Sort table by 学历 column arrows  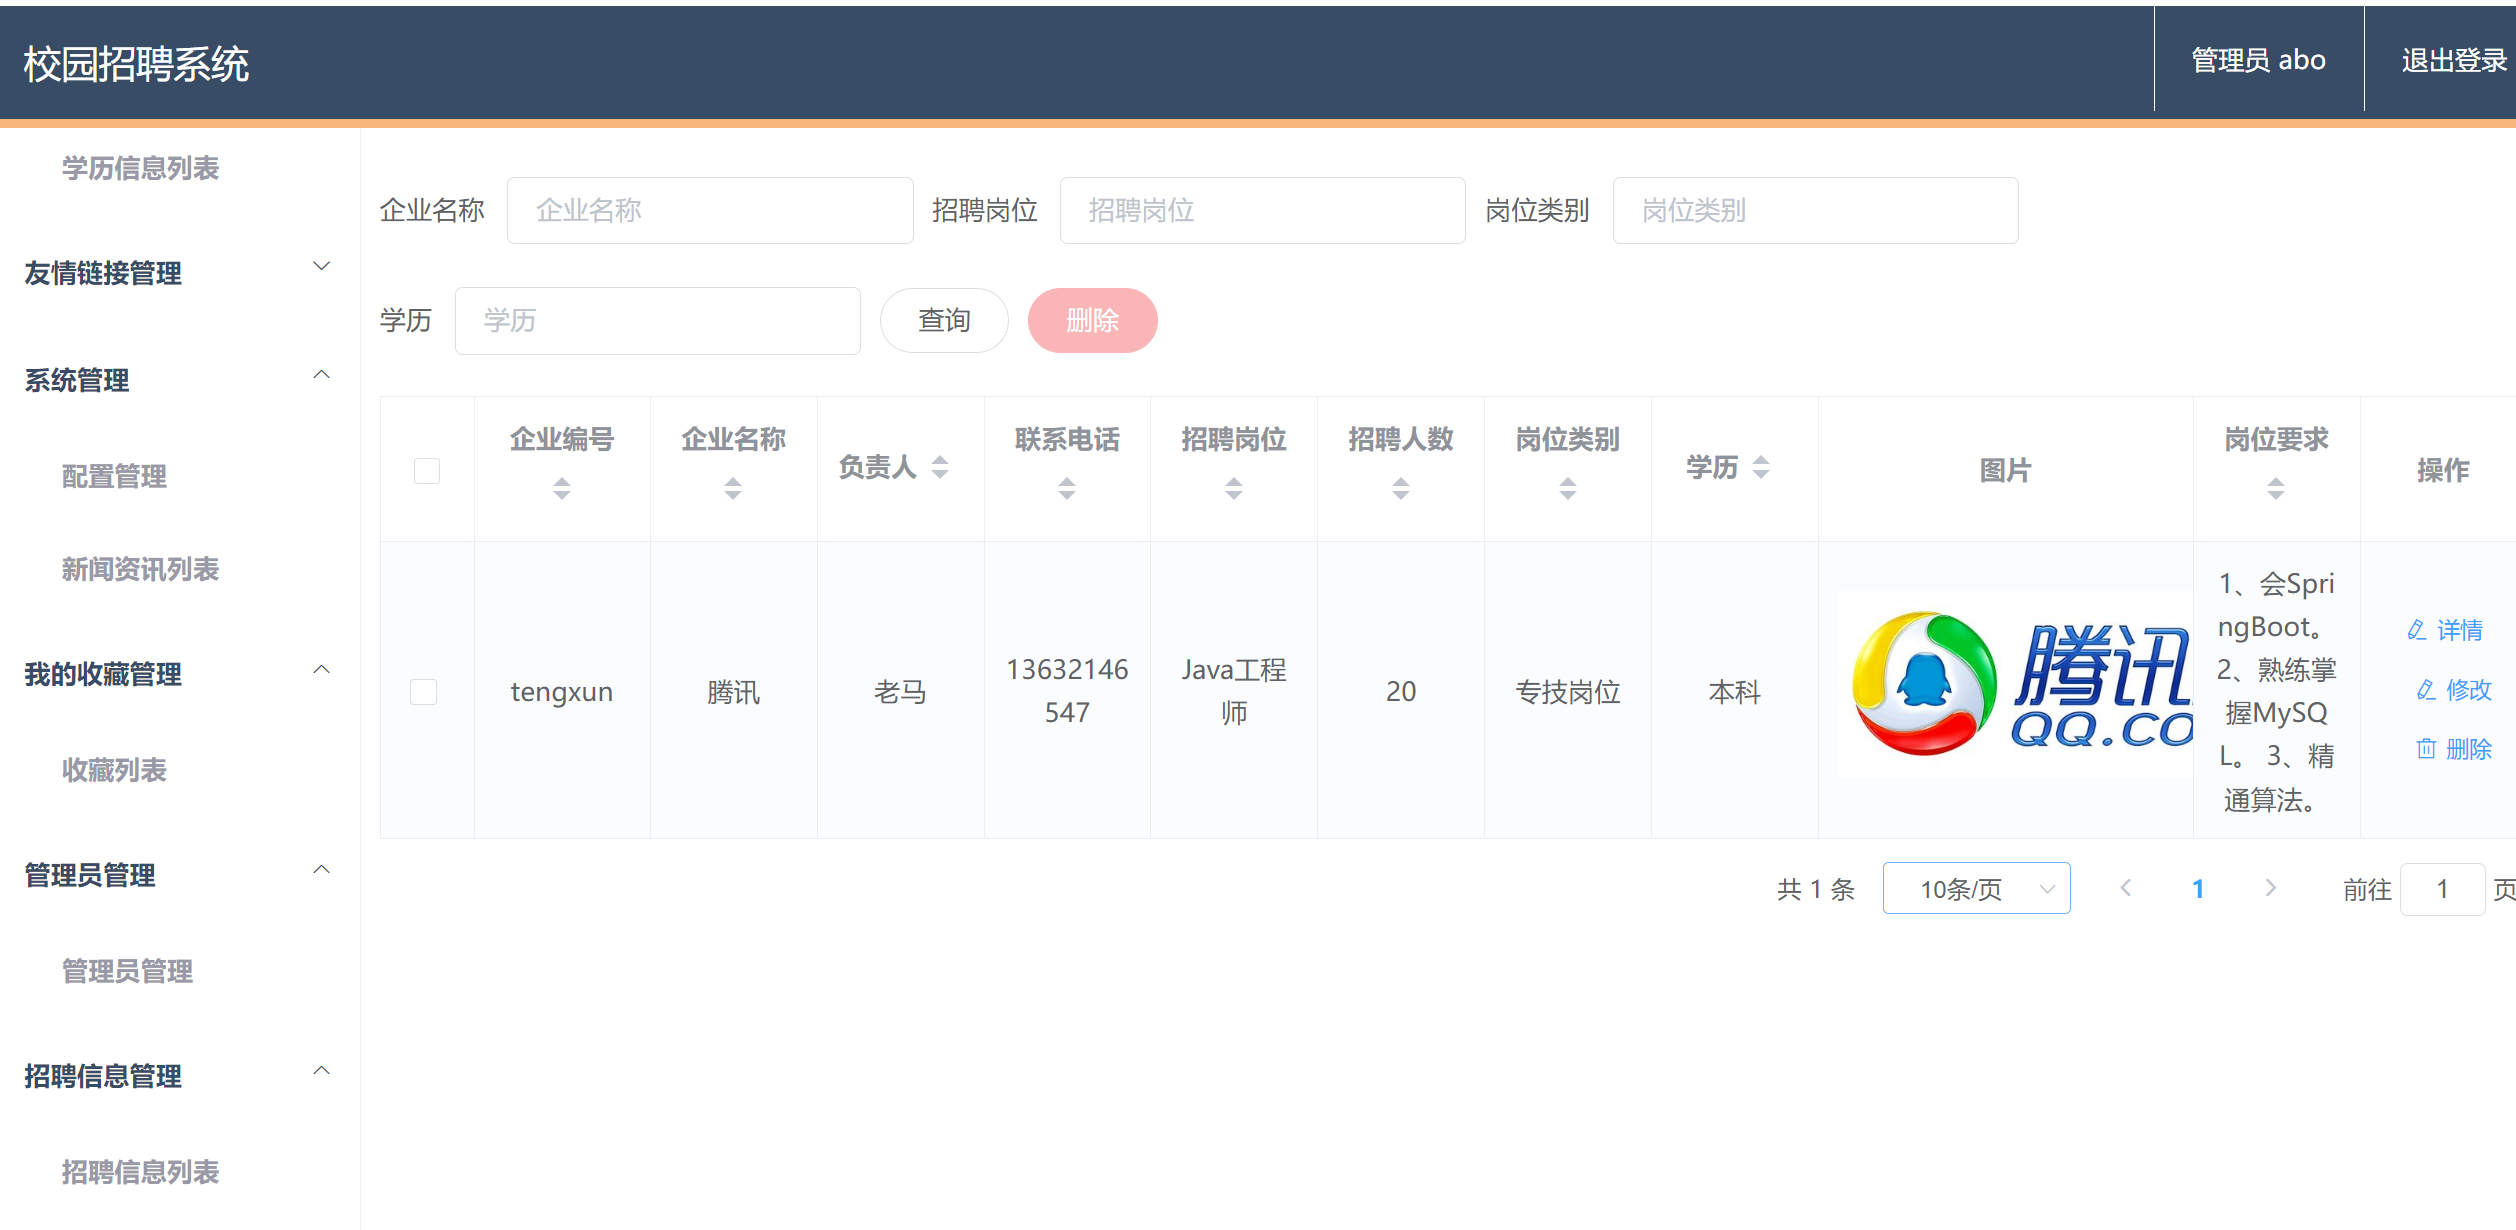click(1760, 467)
